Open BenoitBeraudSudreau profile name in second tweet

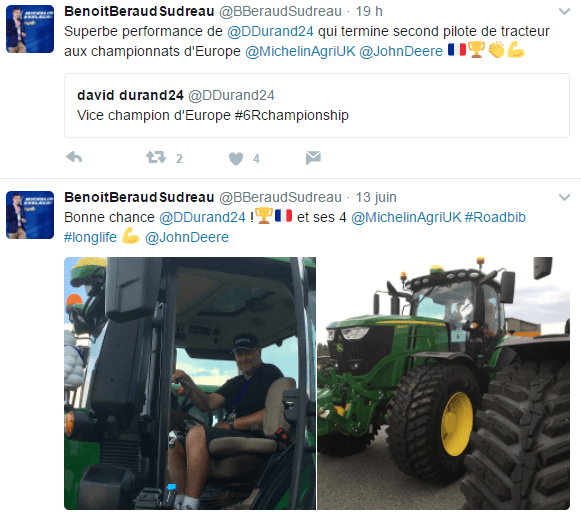coord(139,197)
